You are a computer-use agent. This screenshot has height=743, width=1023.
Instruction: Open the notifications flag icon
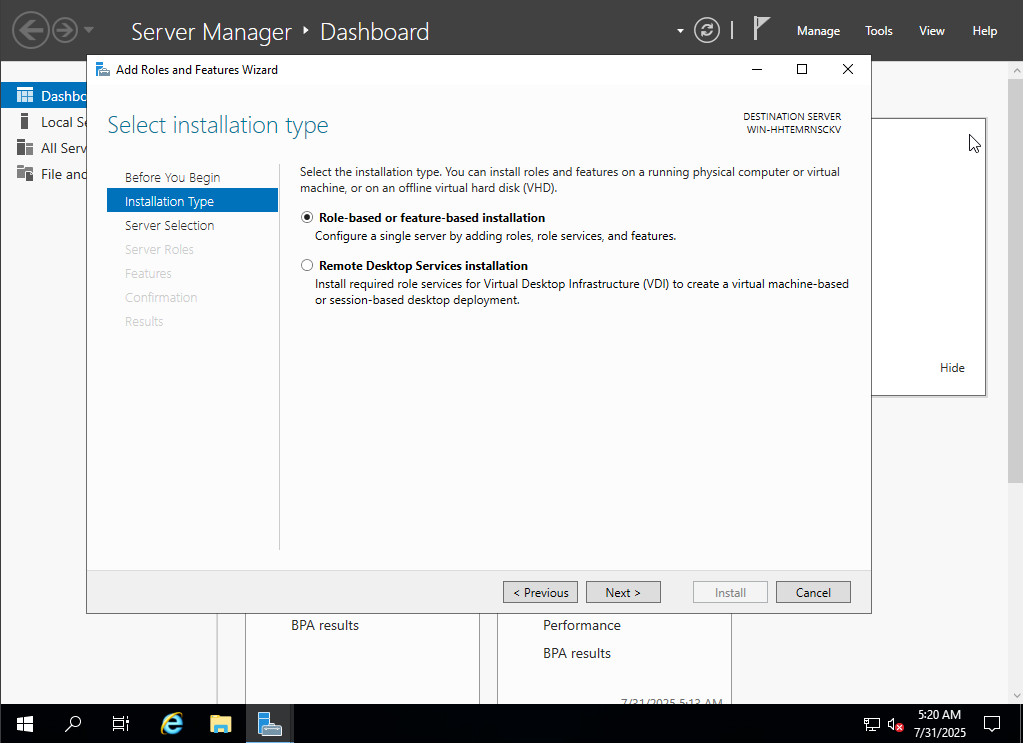tap(761, 29)
